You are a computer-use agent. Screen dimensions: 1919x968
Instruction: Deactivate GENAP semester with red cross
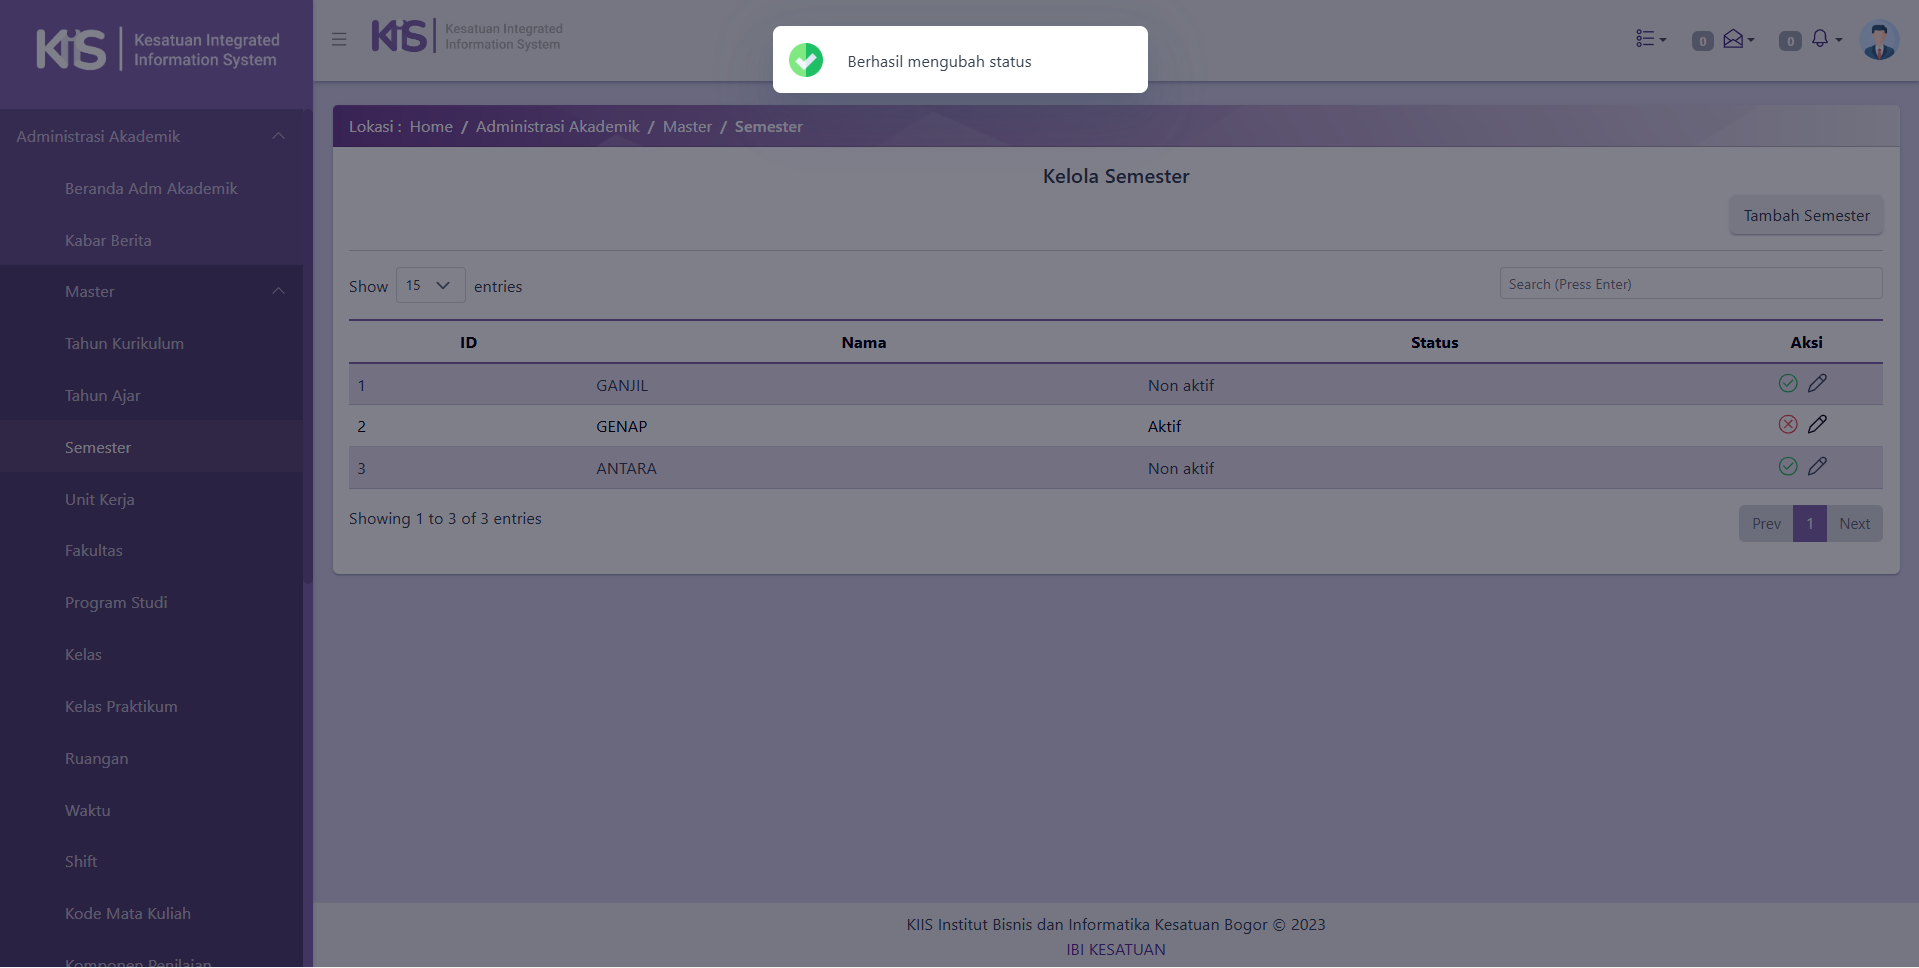click(1788, 424)
